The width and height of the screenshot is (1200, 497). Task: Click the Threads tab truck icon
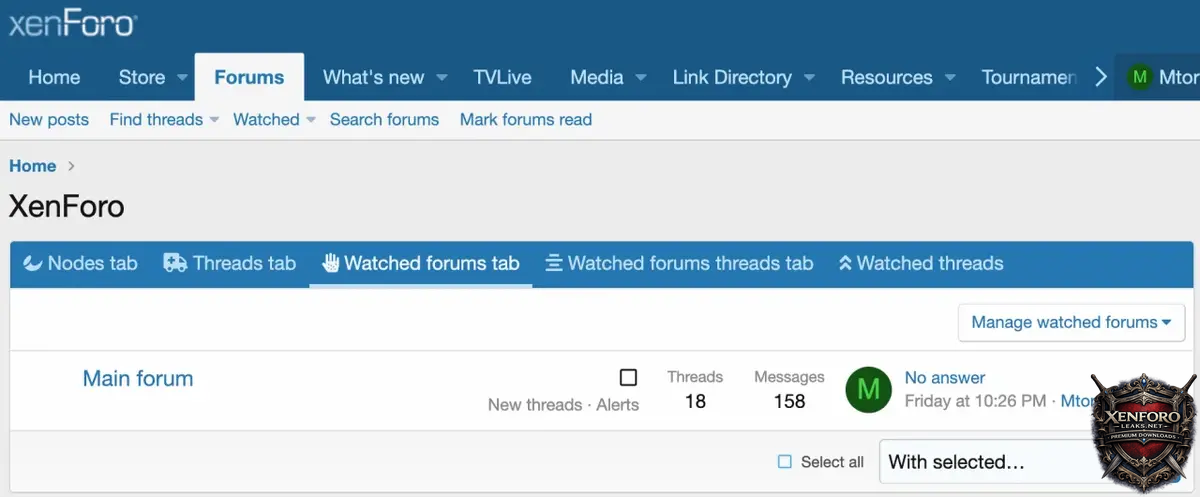click(x=175, y=263)
